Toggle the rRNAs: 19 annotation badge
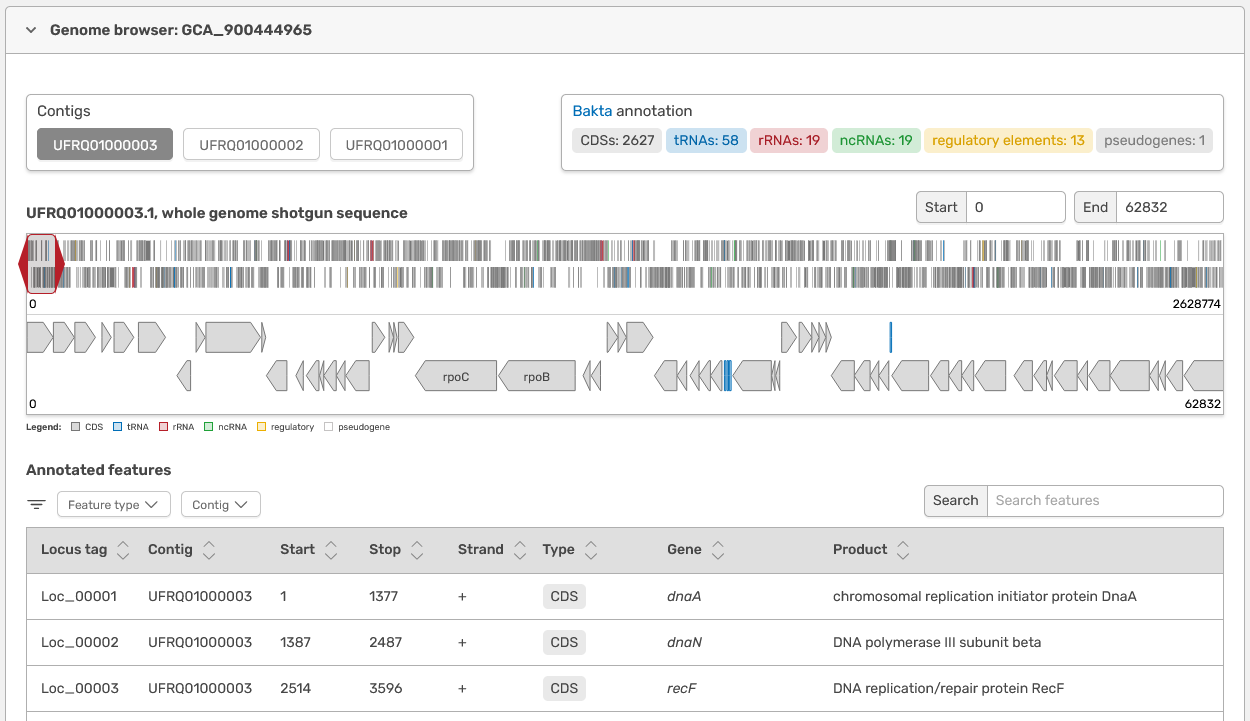The height and width of the screenshot is (721, 1250). pos(789,140)
